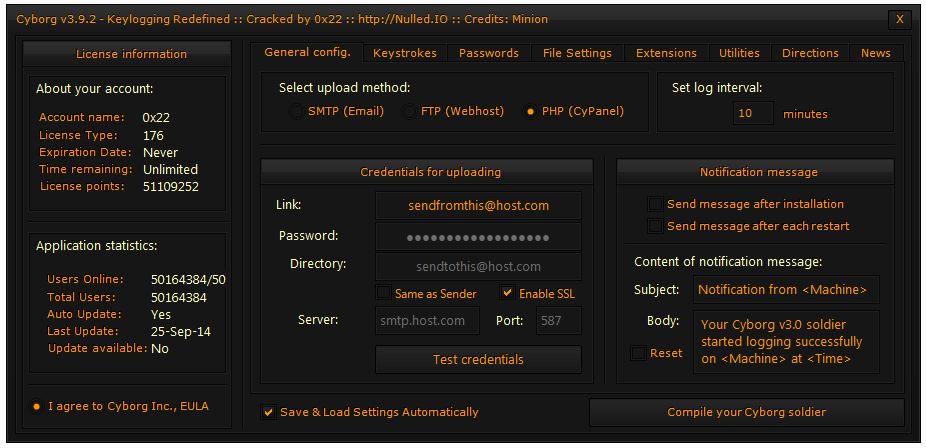Click the License points value 51109252

click(171, 187)
